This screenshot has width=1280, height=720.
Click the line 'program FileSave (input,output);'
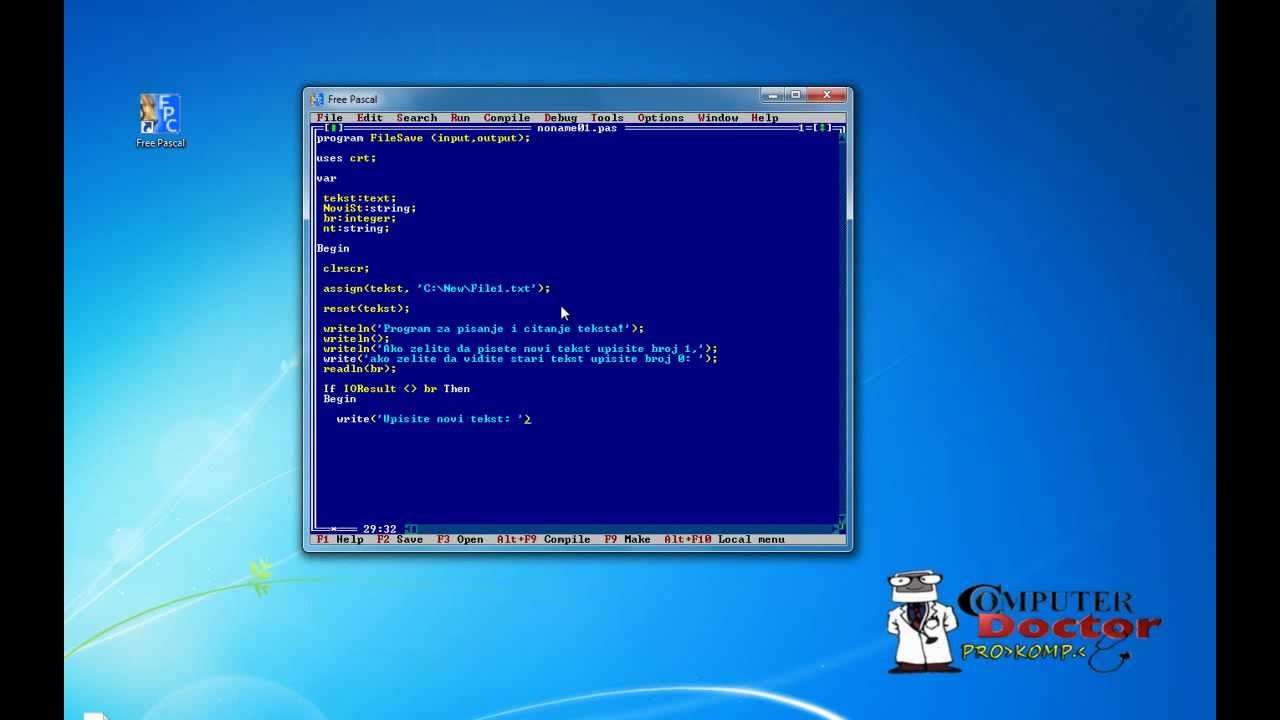tap(423, 138)
